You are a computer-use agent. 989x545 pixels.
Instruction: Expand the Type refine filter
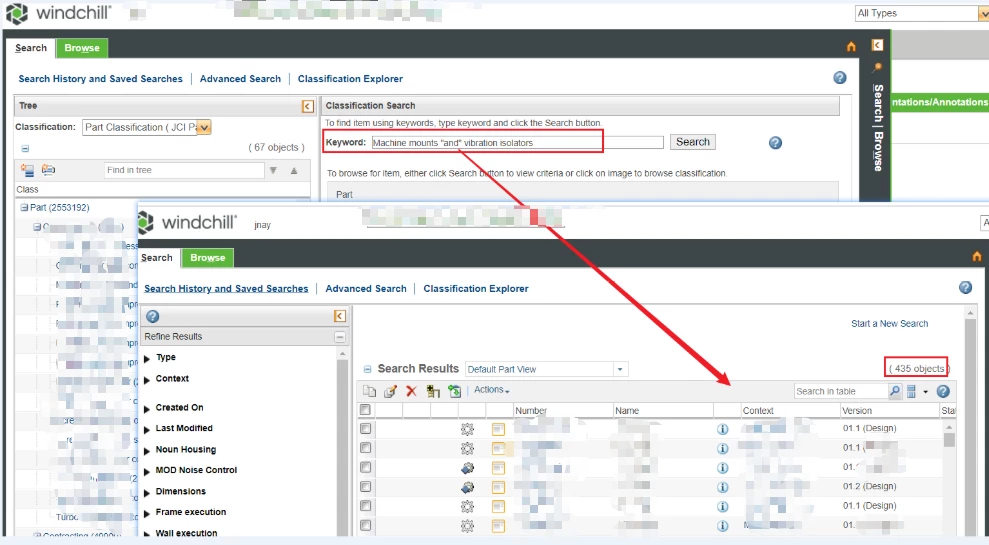click(x=147, y=358)
